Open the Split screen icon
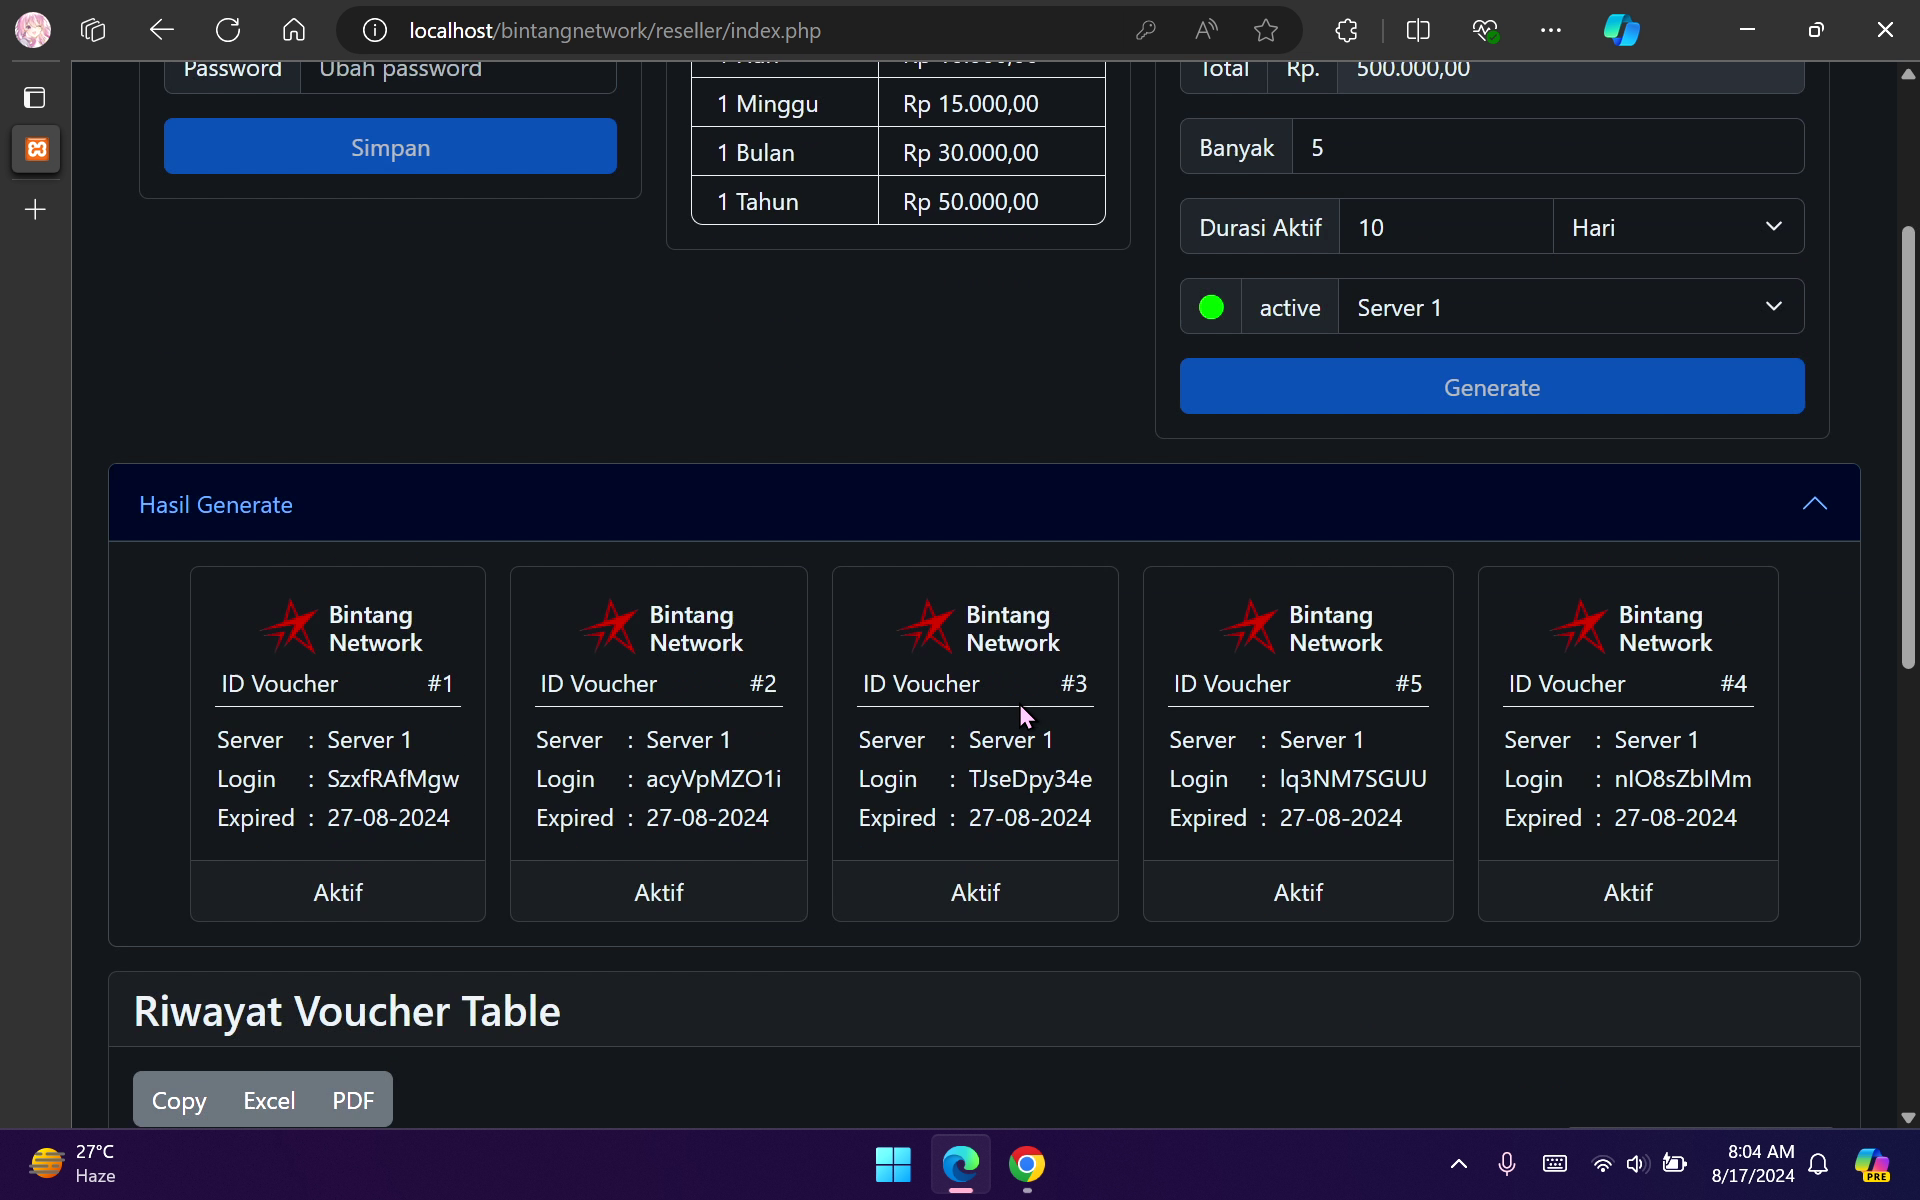Screen dimensions: 1920x1200 pos(1418,31)
